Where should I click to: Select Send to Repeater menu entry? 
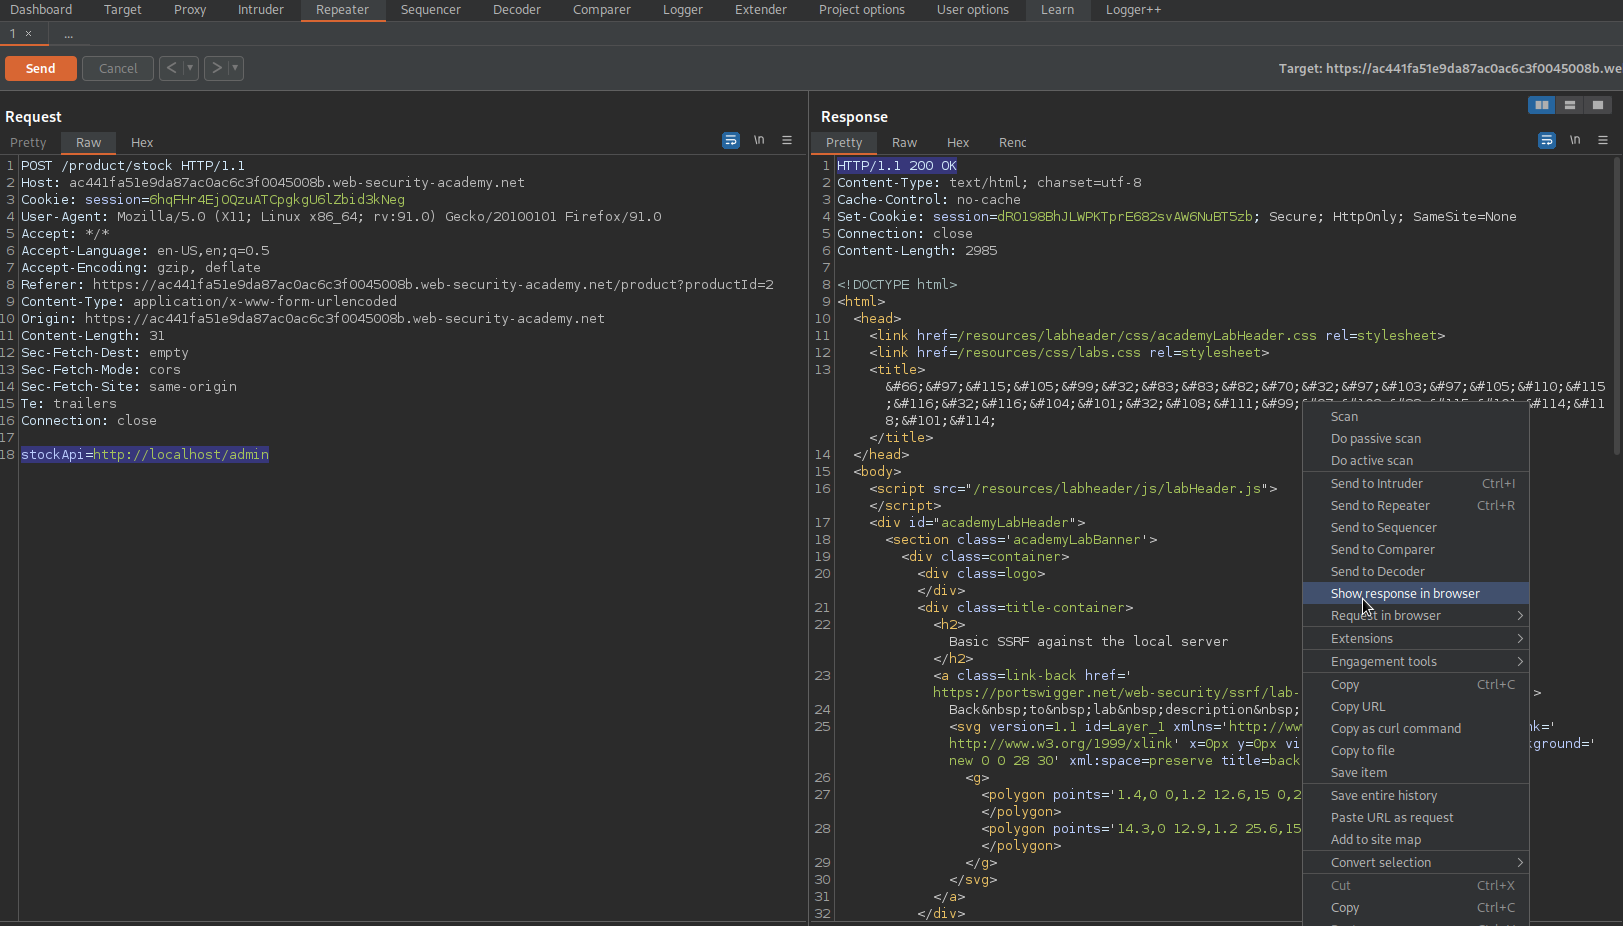[x=1416, y=505]
